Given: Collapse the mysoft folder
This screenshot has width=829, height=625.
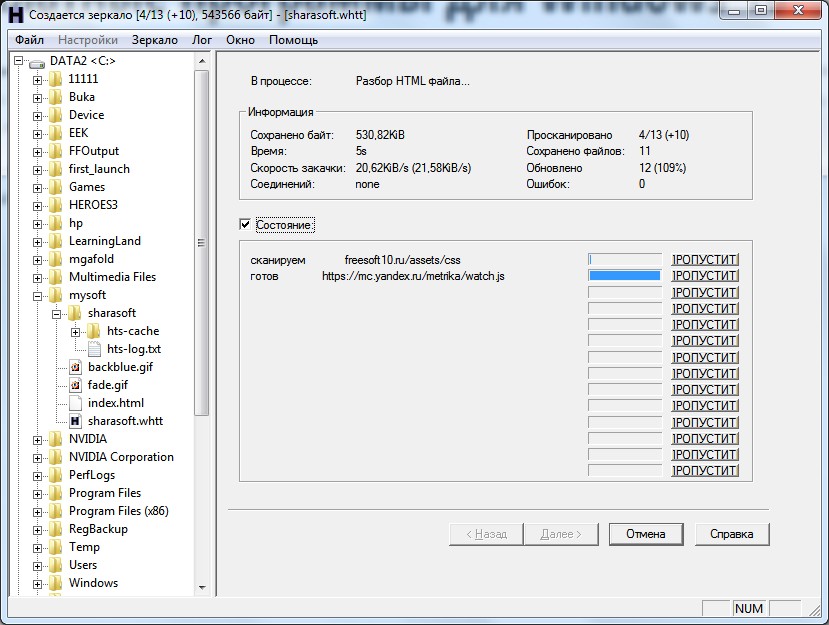Looking at the screenshot, I should 38,296.
